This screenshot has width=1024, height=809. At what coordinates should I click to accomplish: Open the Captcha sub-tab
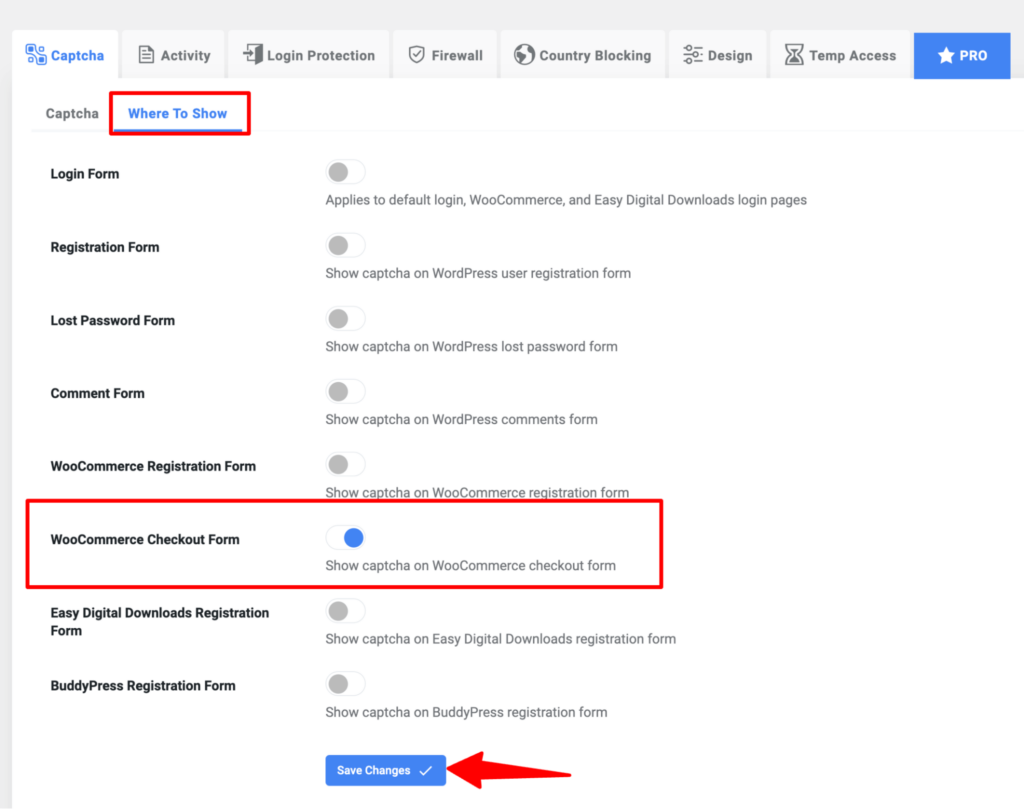click(x=71, y=113)
